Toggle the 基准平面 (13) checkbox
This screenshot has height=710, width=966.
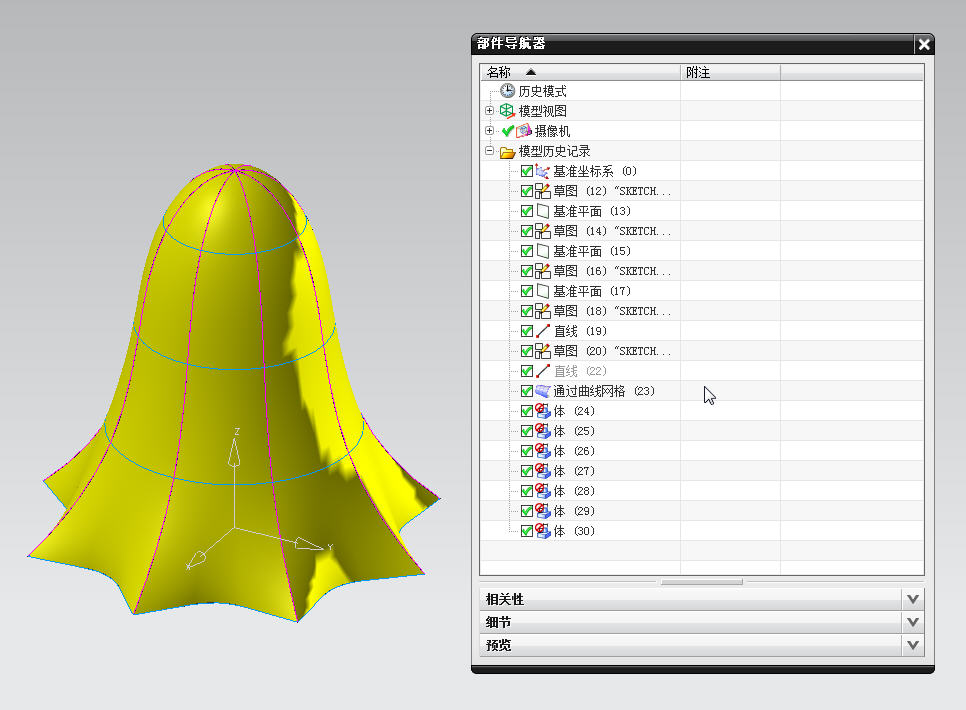coord(527,211)
